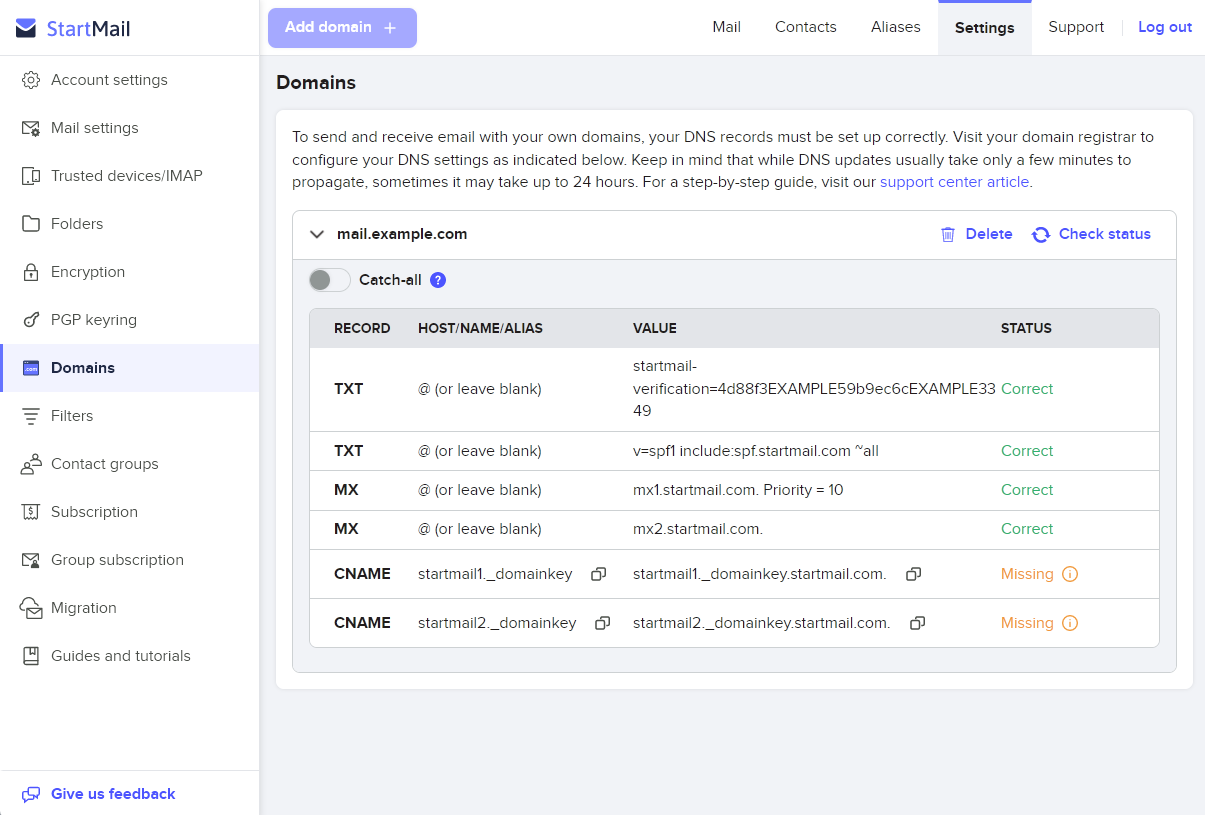Screen dimensions: 1205x815
Task: Click the Domains page heading
Action: click(x=316, y=83)
